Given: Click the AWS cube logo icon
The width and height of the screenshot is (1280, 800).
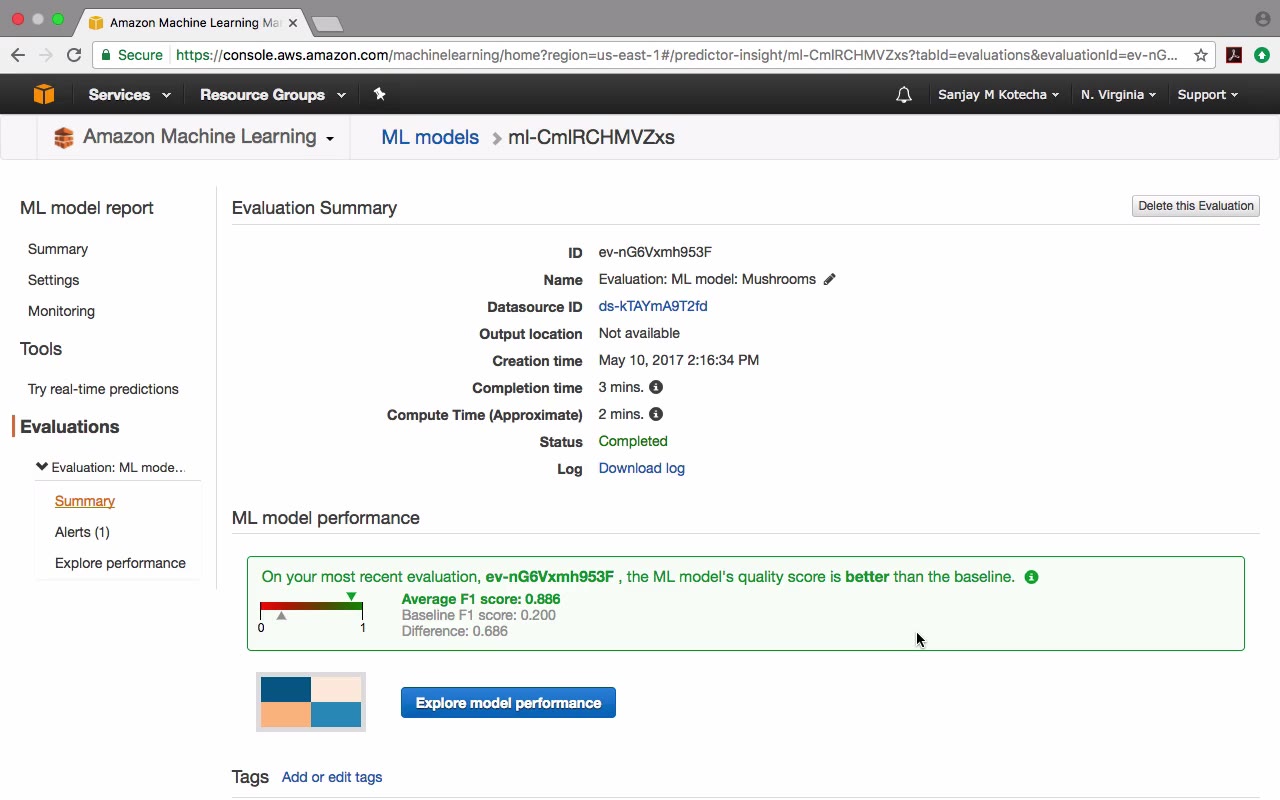Looking at the screenshot, I should (44, 94).
